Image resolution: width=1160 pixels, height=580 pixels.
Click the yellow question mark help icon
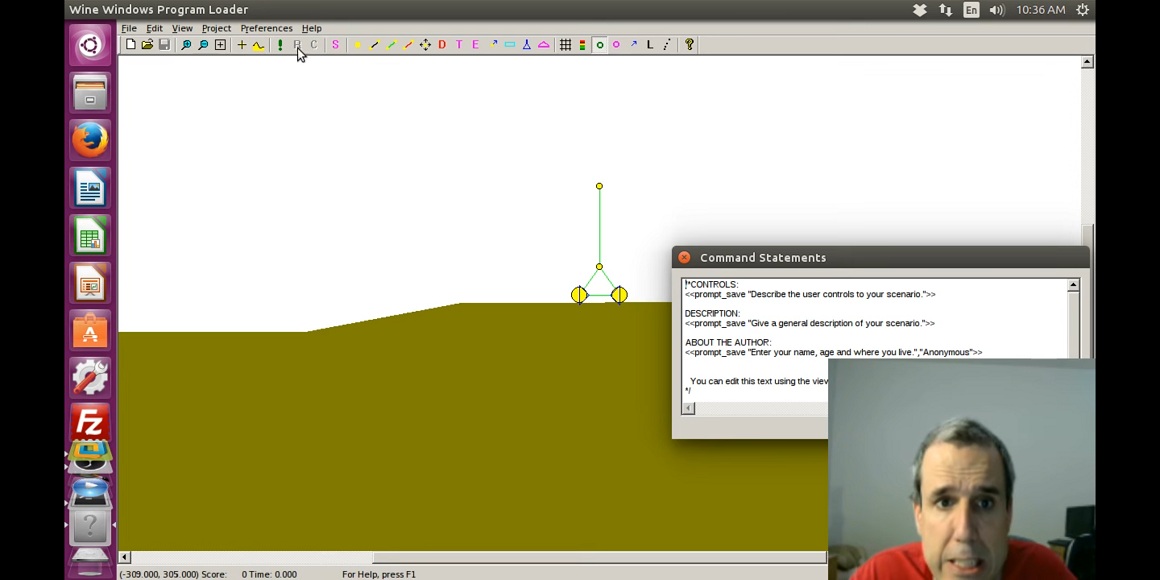(689, 45)
